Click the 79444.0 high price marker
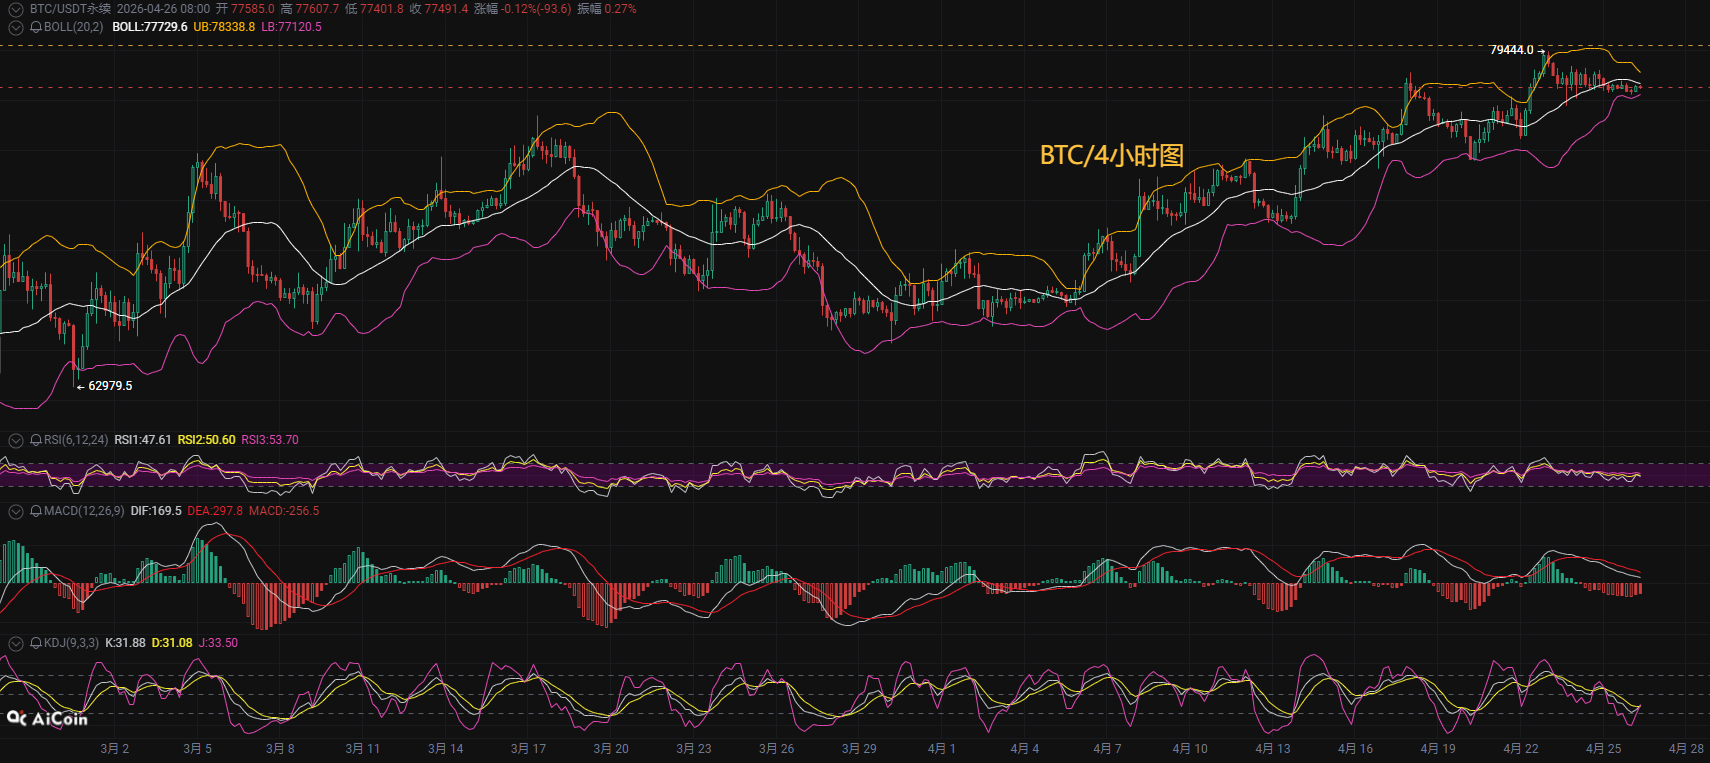 [1511, 50]
